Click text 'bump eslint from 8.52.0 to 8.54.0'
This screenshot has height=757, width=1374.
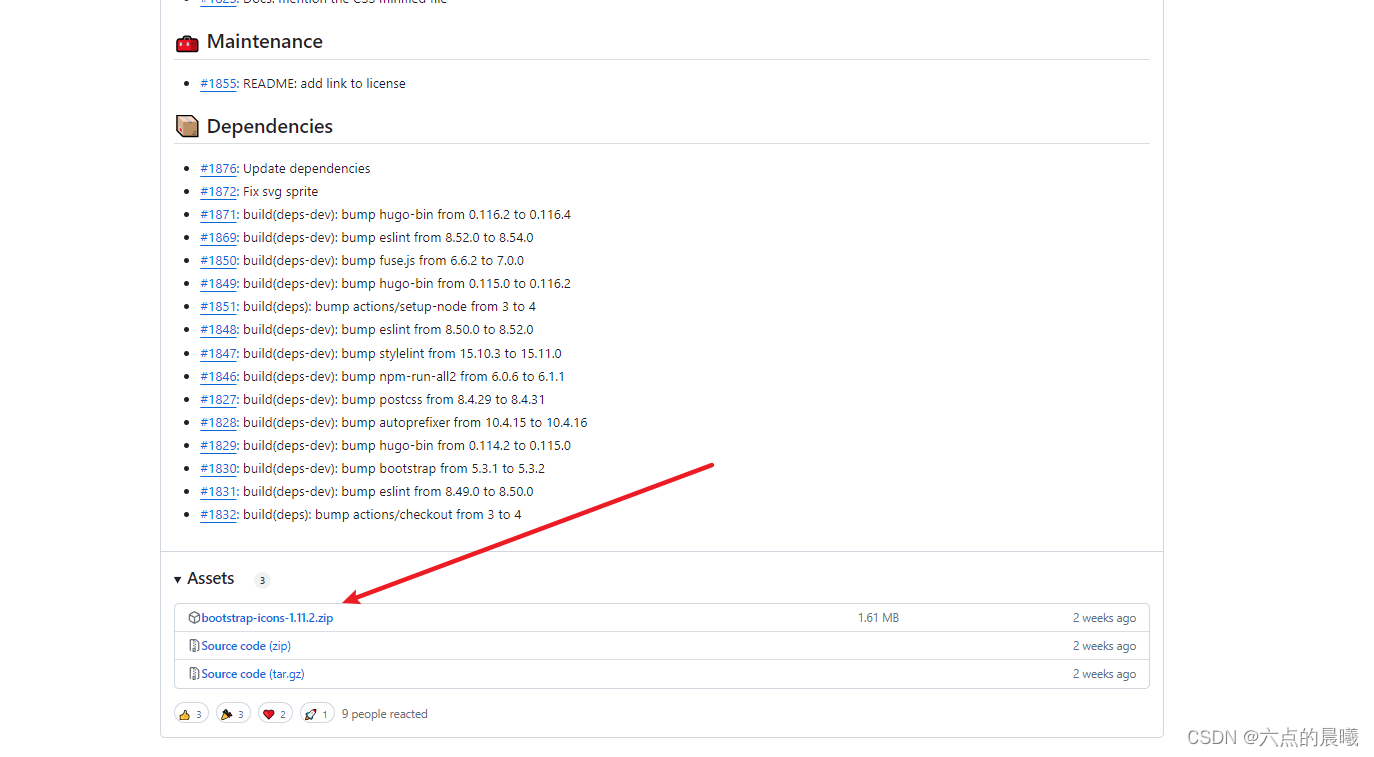(437, 238)
